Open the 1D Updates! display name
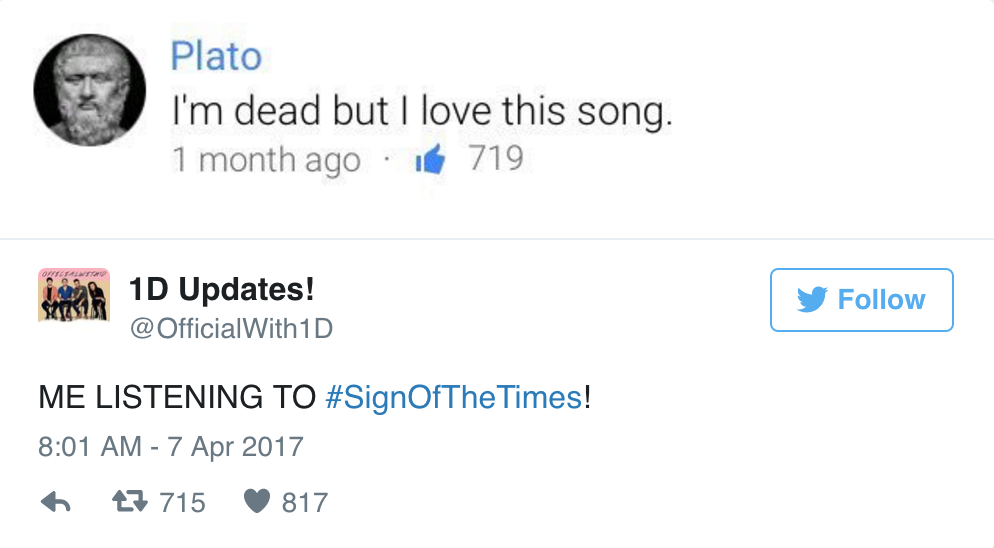This screenshot has width=994, height=548. pyautogui.click(x=221, y=289)
